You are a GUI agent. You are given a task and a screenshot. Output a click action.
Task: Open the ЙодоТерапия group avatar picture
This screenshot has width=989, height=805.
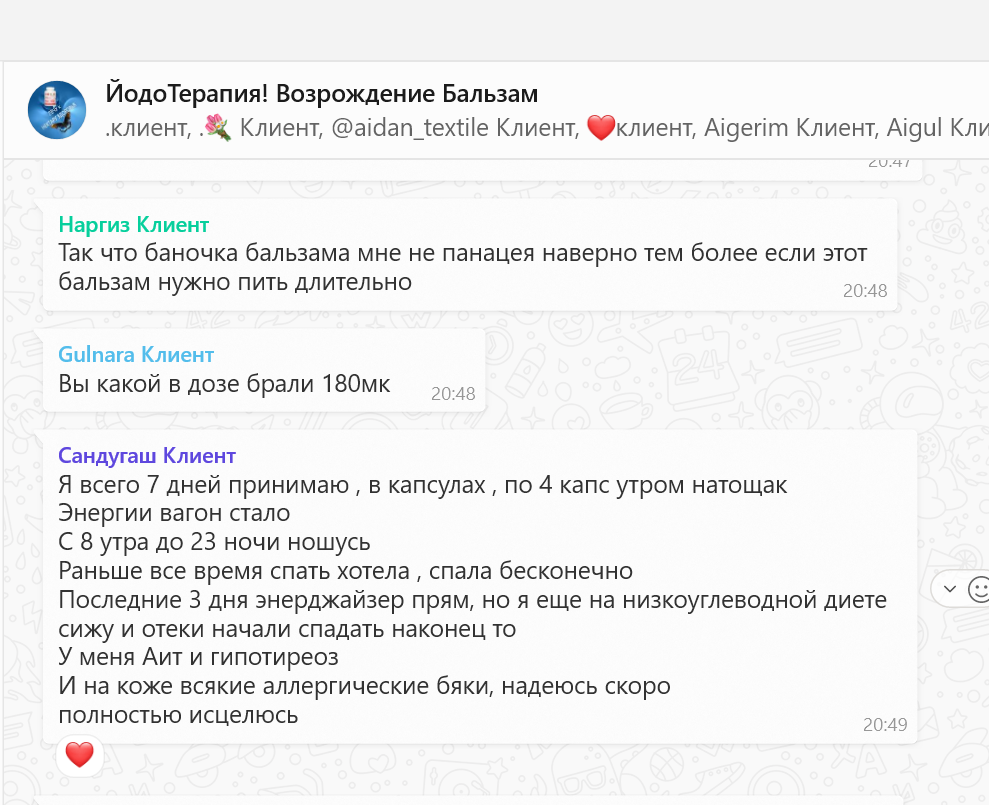tap(57, 110)
